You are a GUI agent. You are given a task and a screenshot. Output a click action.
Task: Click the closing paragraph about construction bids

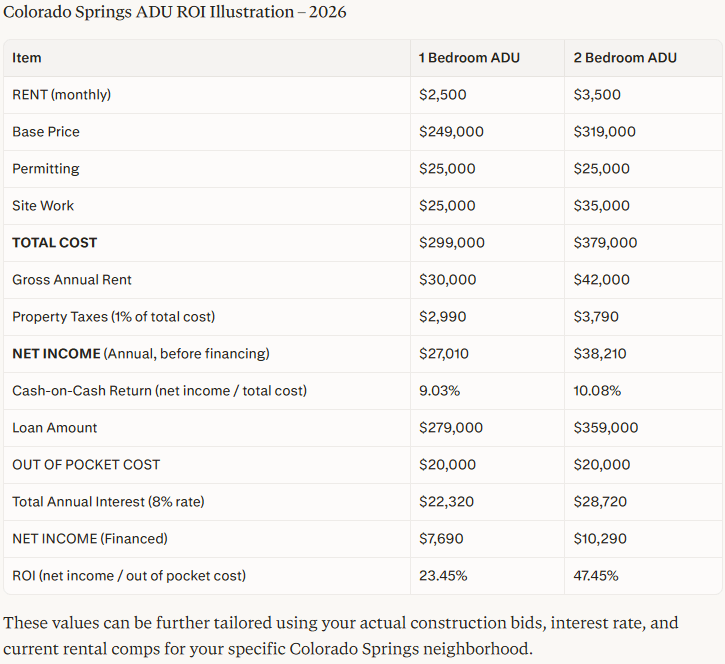click(341, 635)
